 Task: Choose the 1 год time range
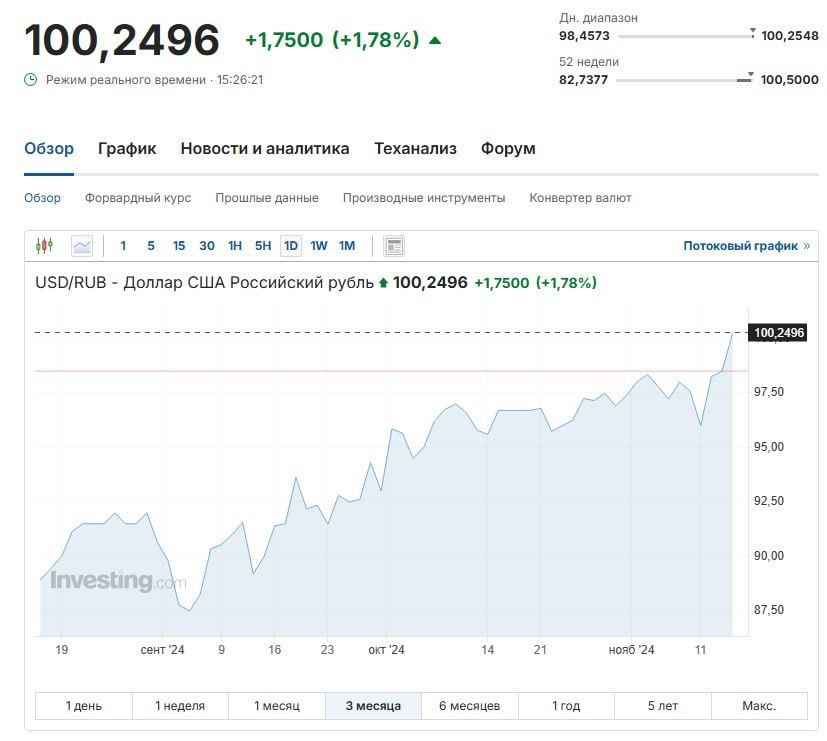565,706
